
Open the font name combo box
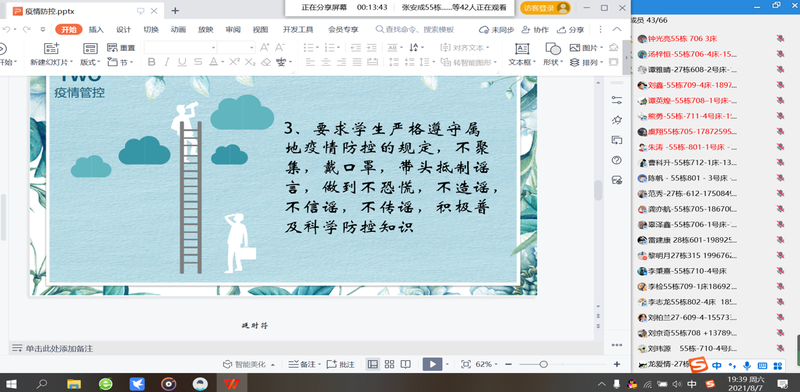(181, 47)
